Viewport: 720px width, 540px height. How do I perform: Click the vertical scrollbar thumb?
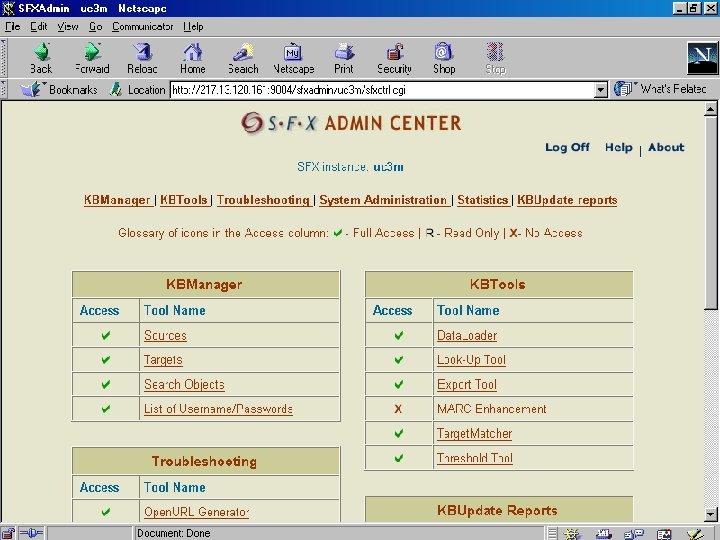(710, 214)
